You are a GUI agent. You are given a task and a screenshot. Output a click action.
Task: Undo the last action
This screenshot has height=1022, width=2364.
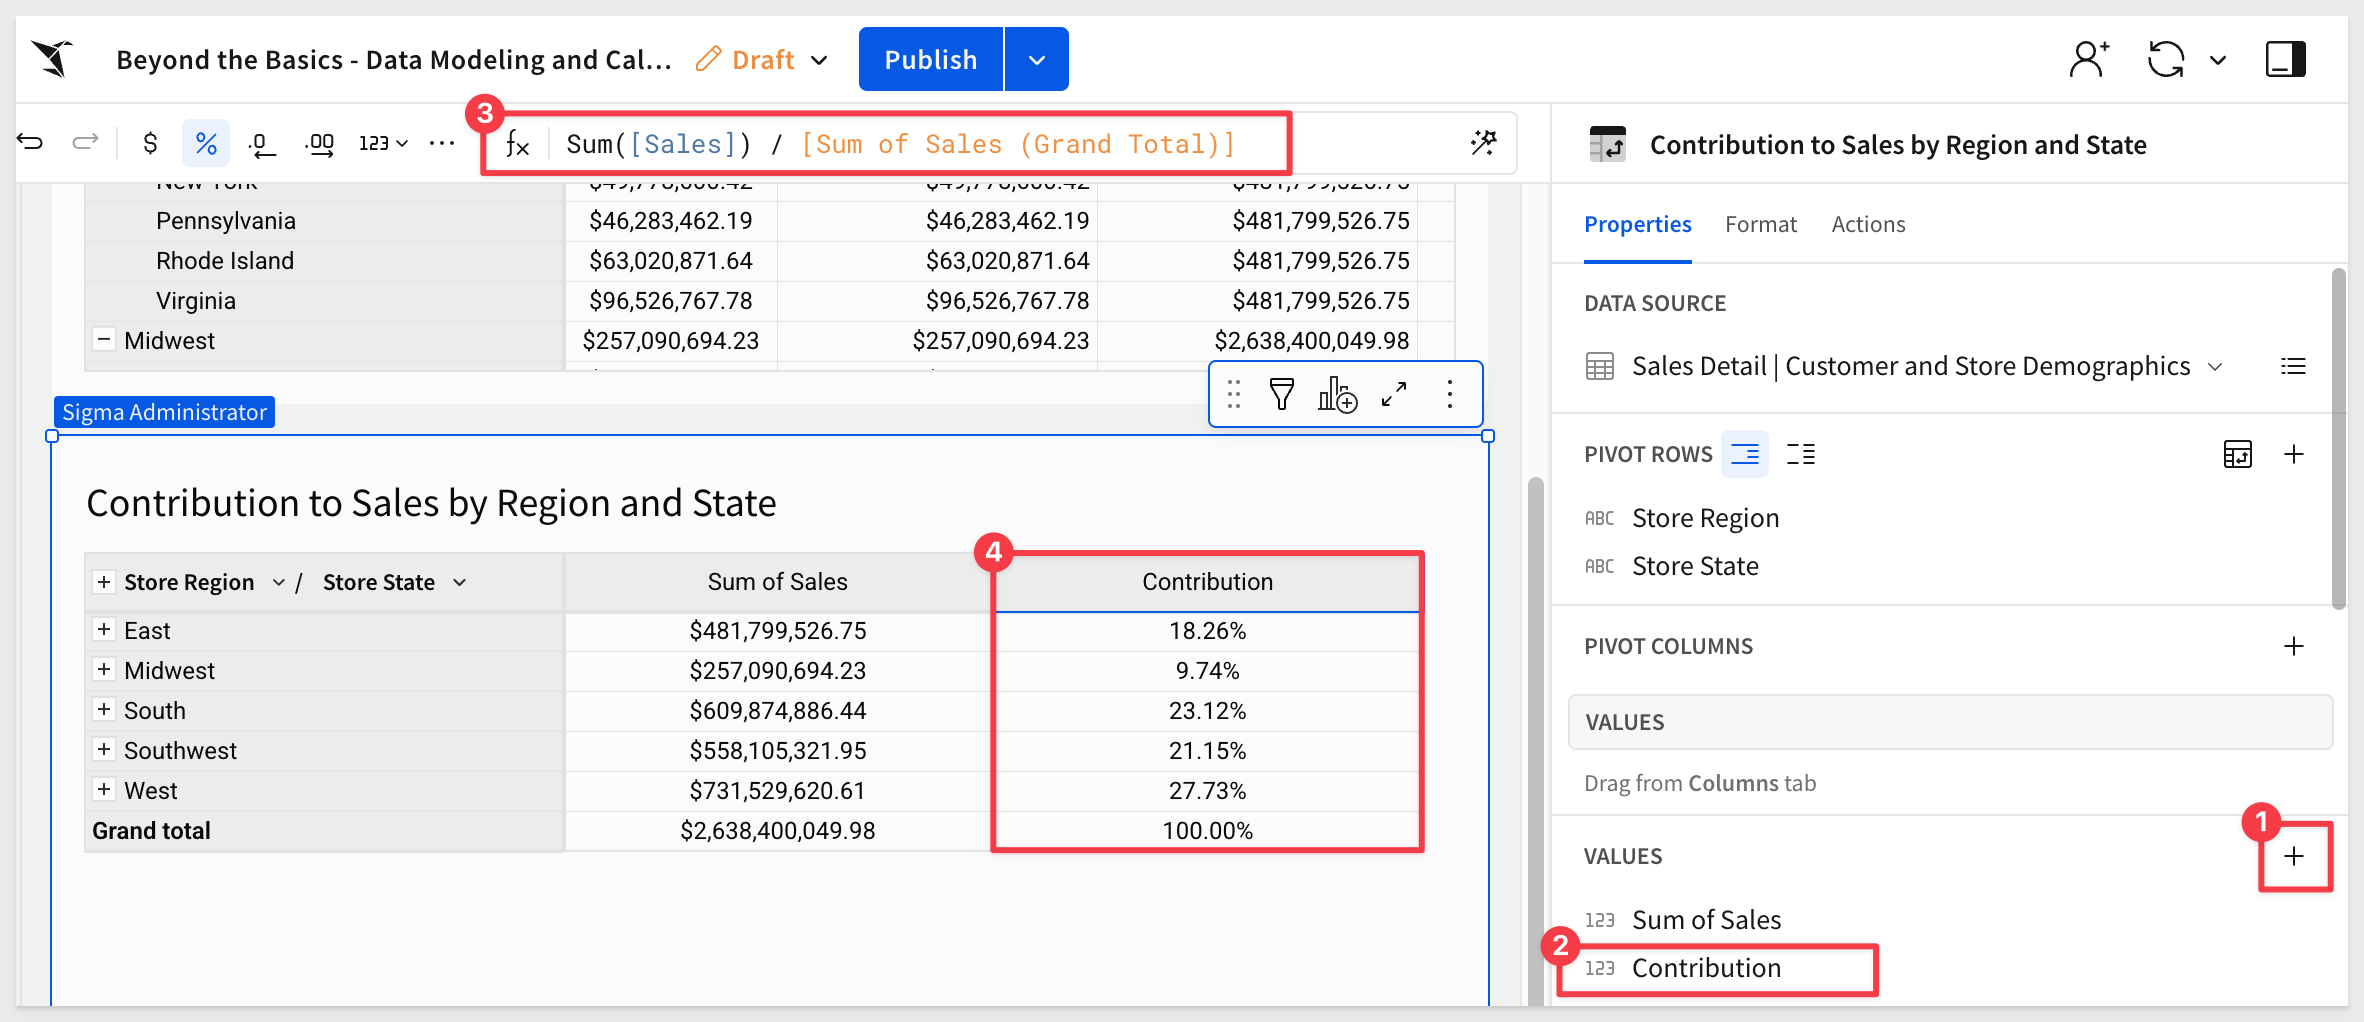[31, 143]
